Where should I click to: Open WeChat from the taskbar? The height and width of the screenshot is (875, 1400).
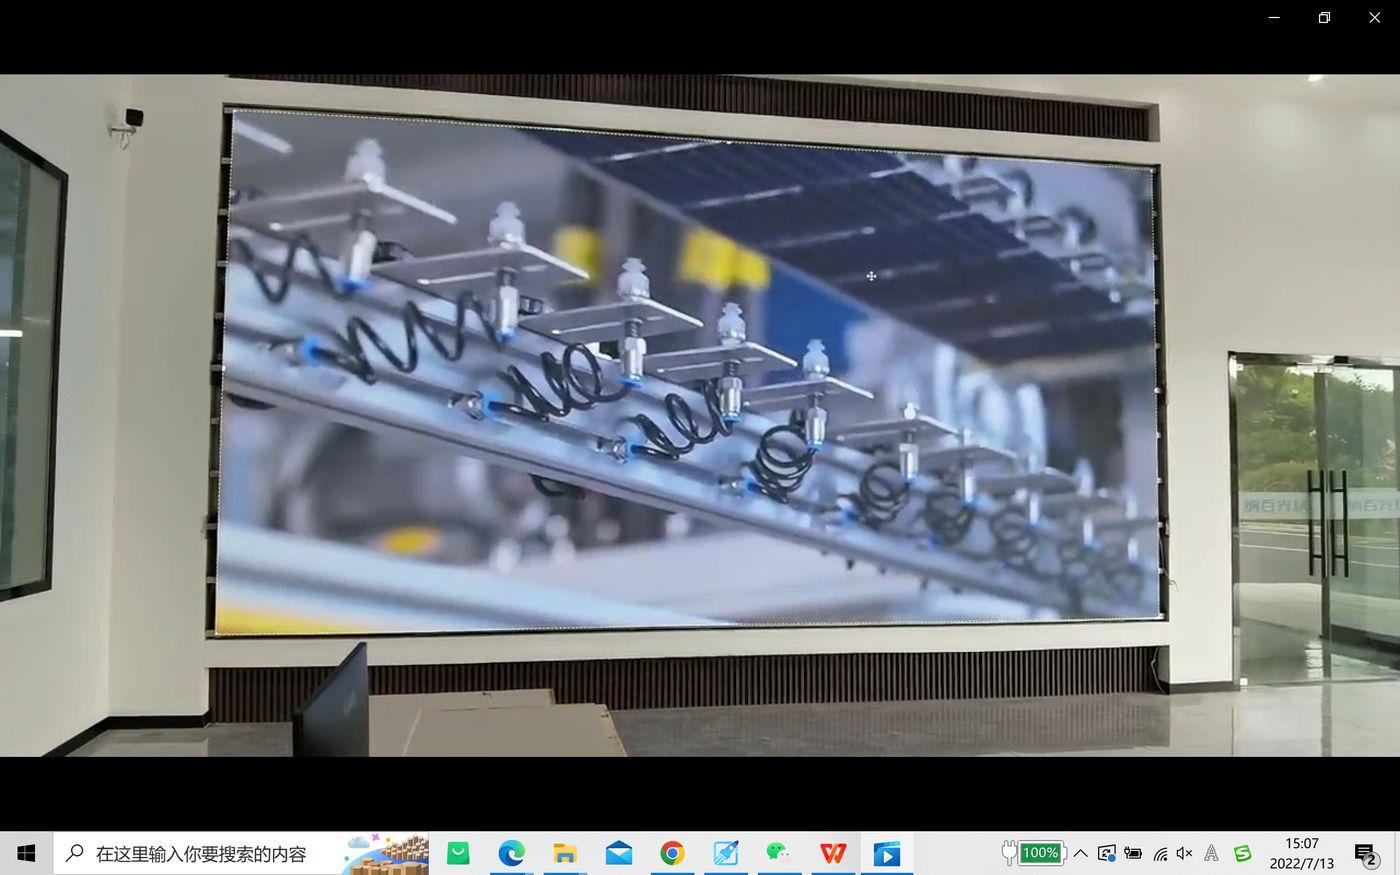[x=779, y=853]
